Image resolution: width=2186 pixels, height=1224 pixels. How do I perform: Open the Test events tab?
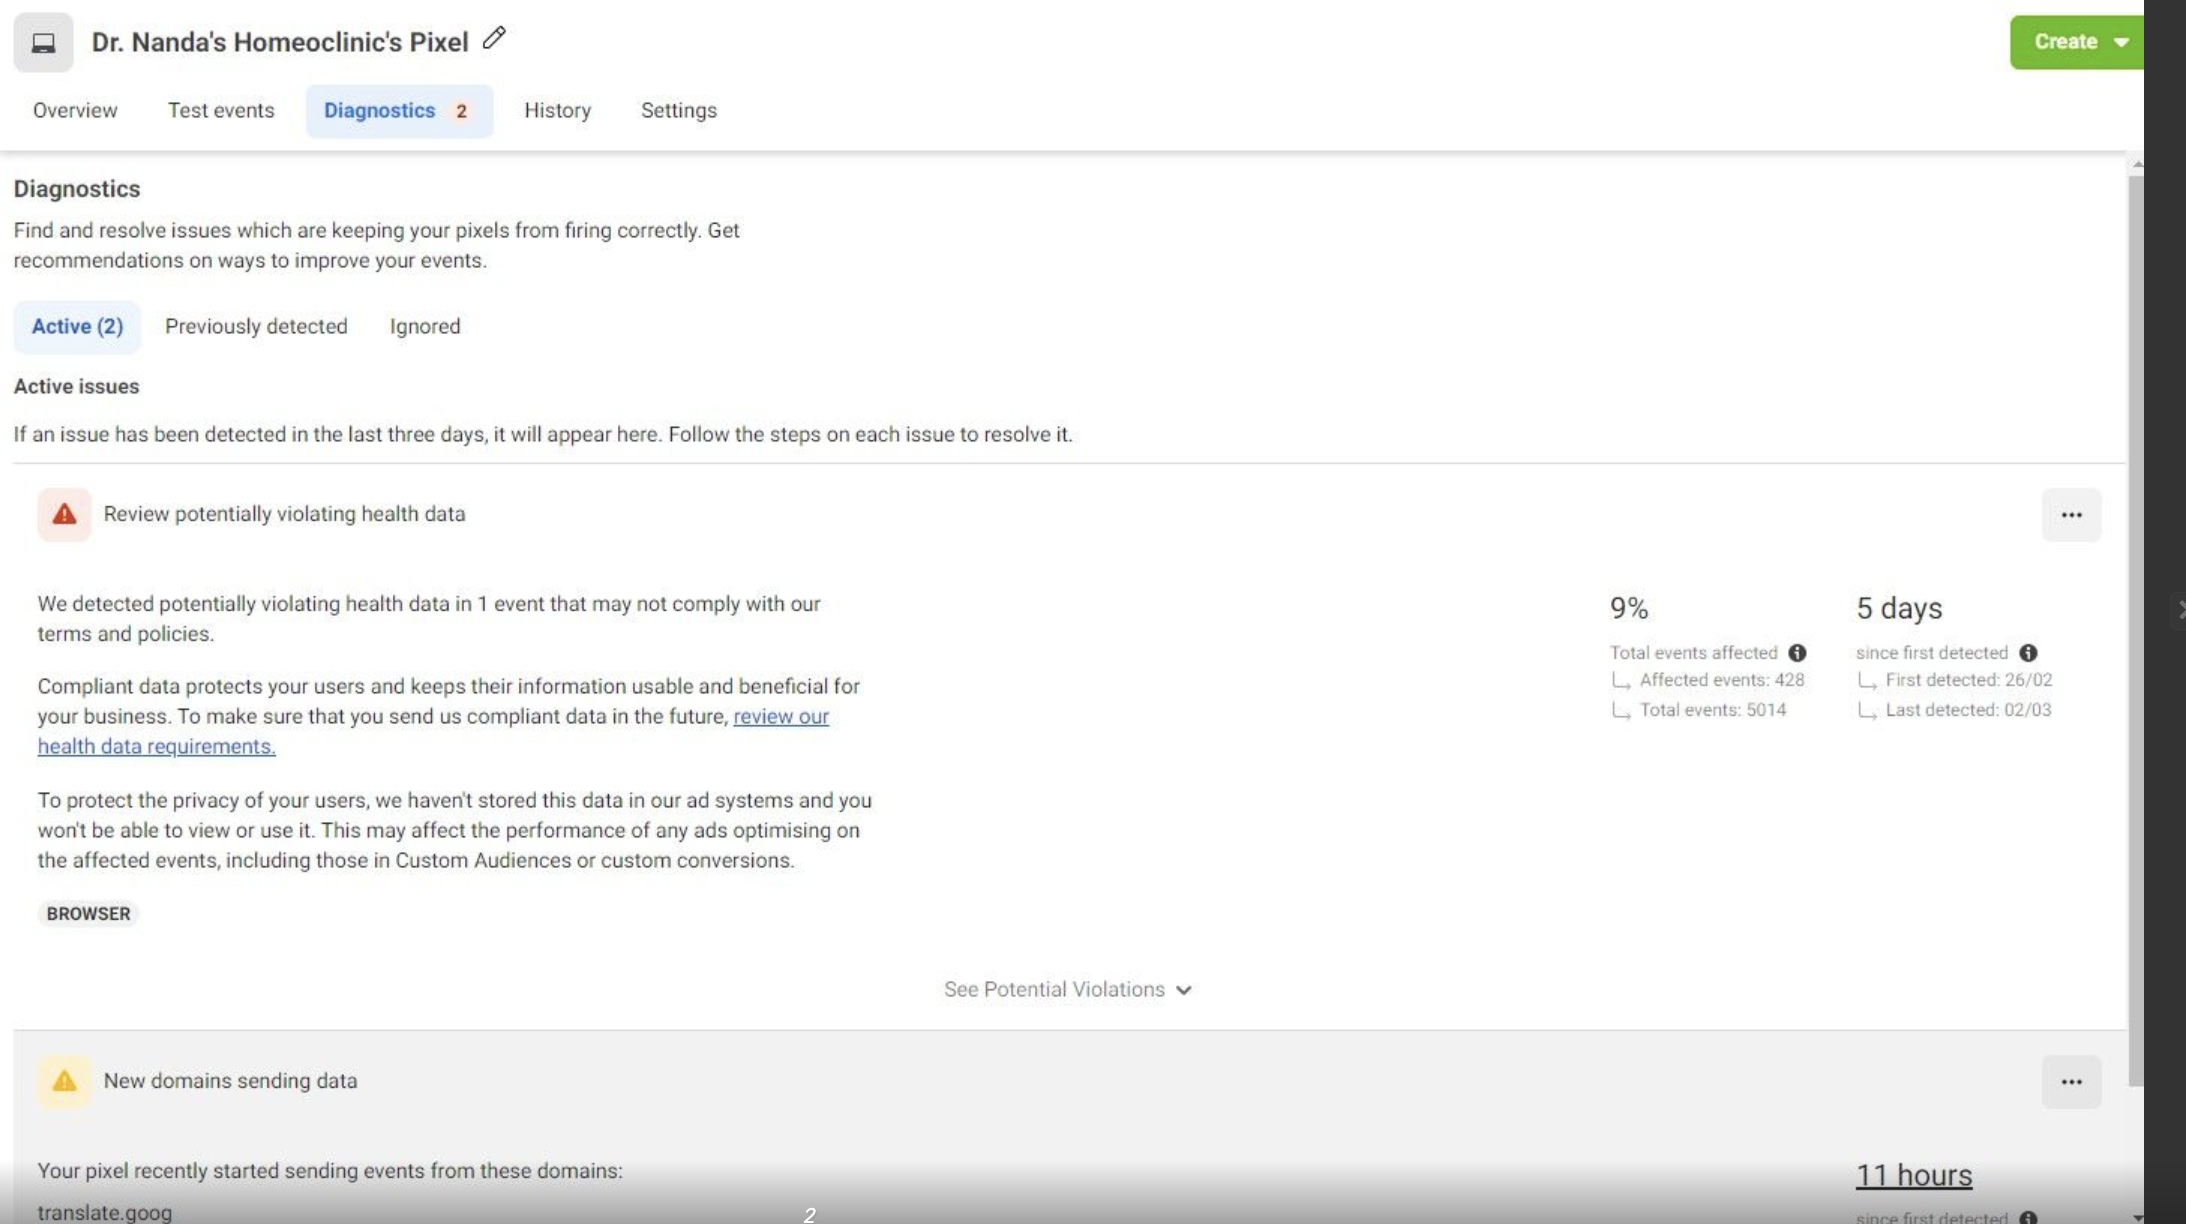pyautogui.click(x=221, y=110)
